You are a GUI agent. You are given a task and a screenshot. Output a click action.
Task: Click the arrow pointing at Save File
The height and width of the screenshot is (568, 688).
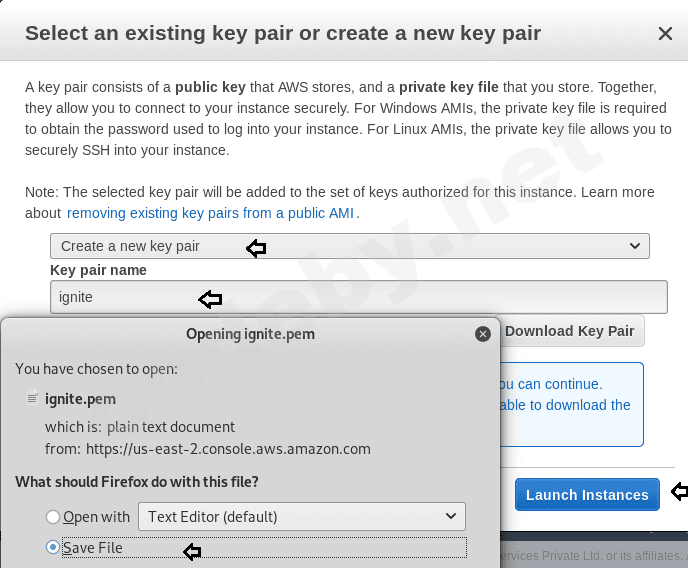[192, 551]
